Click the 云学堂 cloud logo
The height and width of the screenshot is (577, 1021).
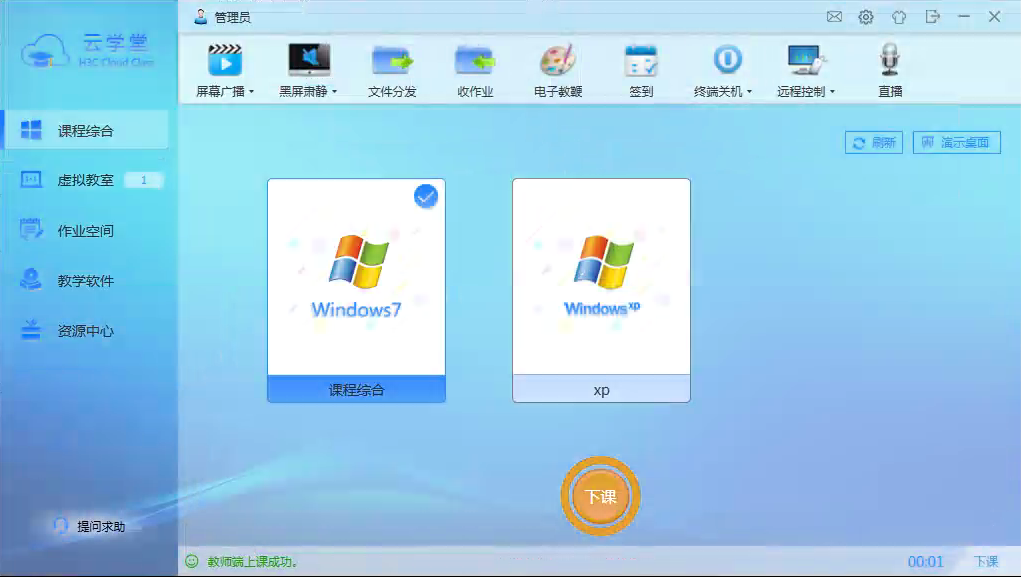pyautogui.click(x=87, y=51)
